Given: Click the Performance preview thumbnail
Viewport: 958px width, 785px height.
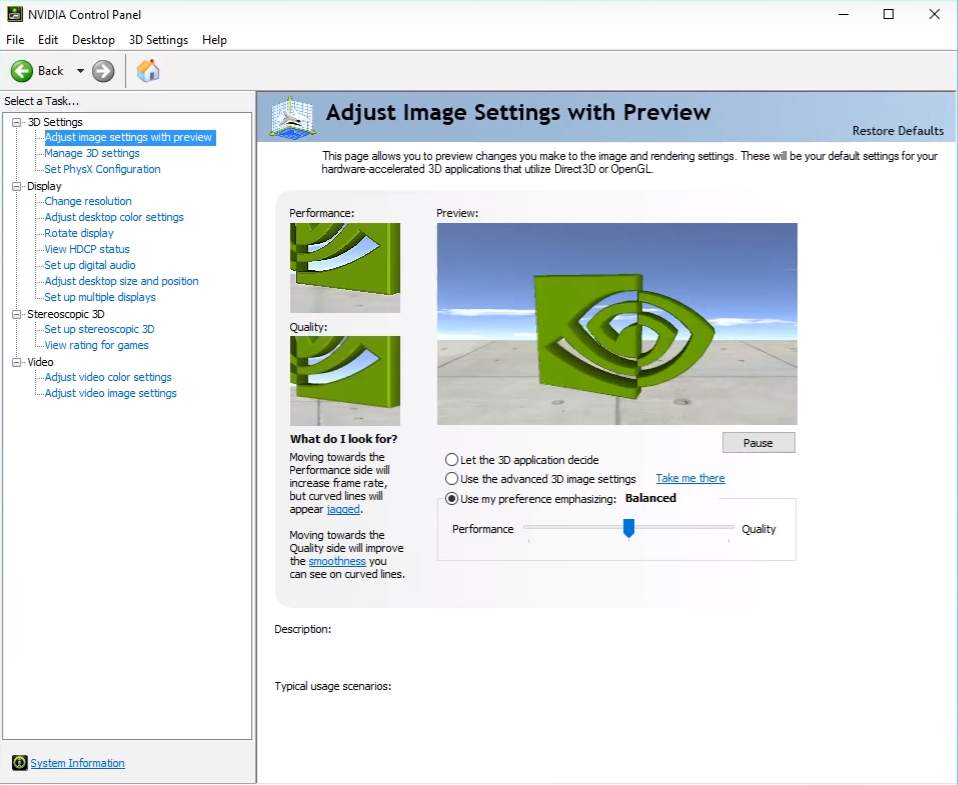Looking at the screenshot, I should (x=345, y=267).
